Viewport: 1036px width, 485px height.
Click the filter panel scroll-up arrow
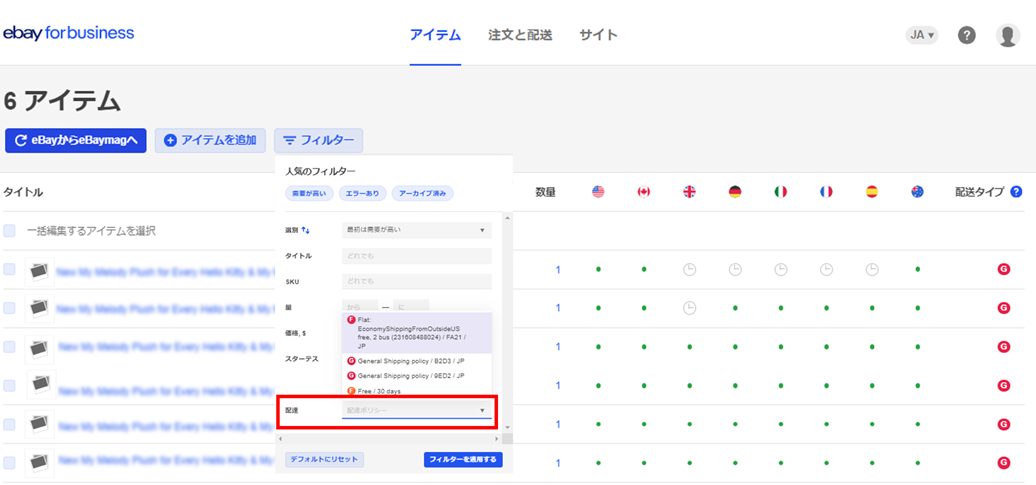507,217
